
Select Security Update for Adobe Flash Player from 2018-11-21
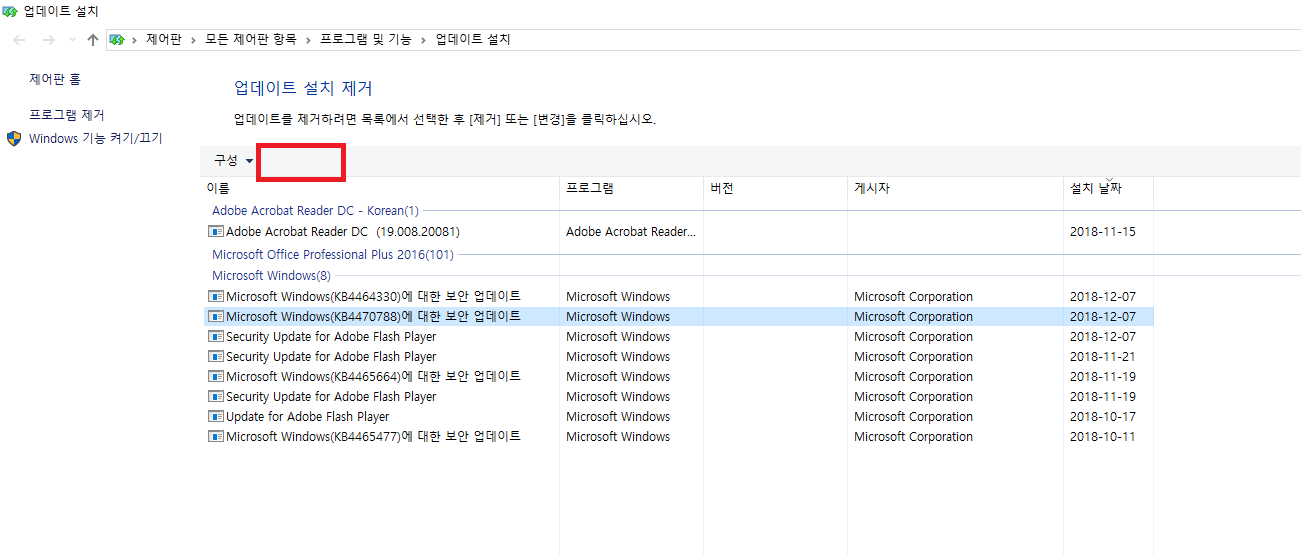point(331,357)
